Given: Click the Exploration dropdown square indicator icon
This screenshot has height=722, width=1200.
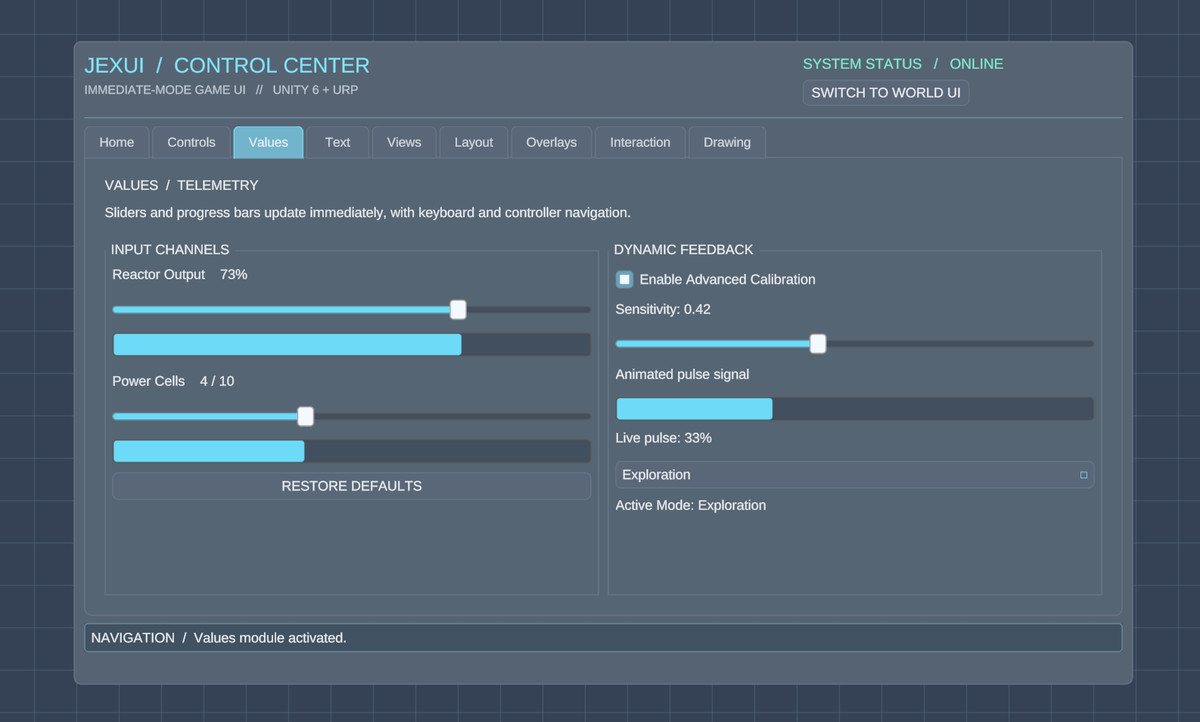Looking at the screenshot, I should (x=1083, y=475).
